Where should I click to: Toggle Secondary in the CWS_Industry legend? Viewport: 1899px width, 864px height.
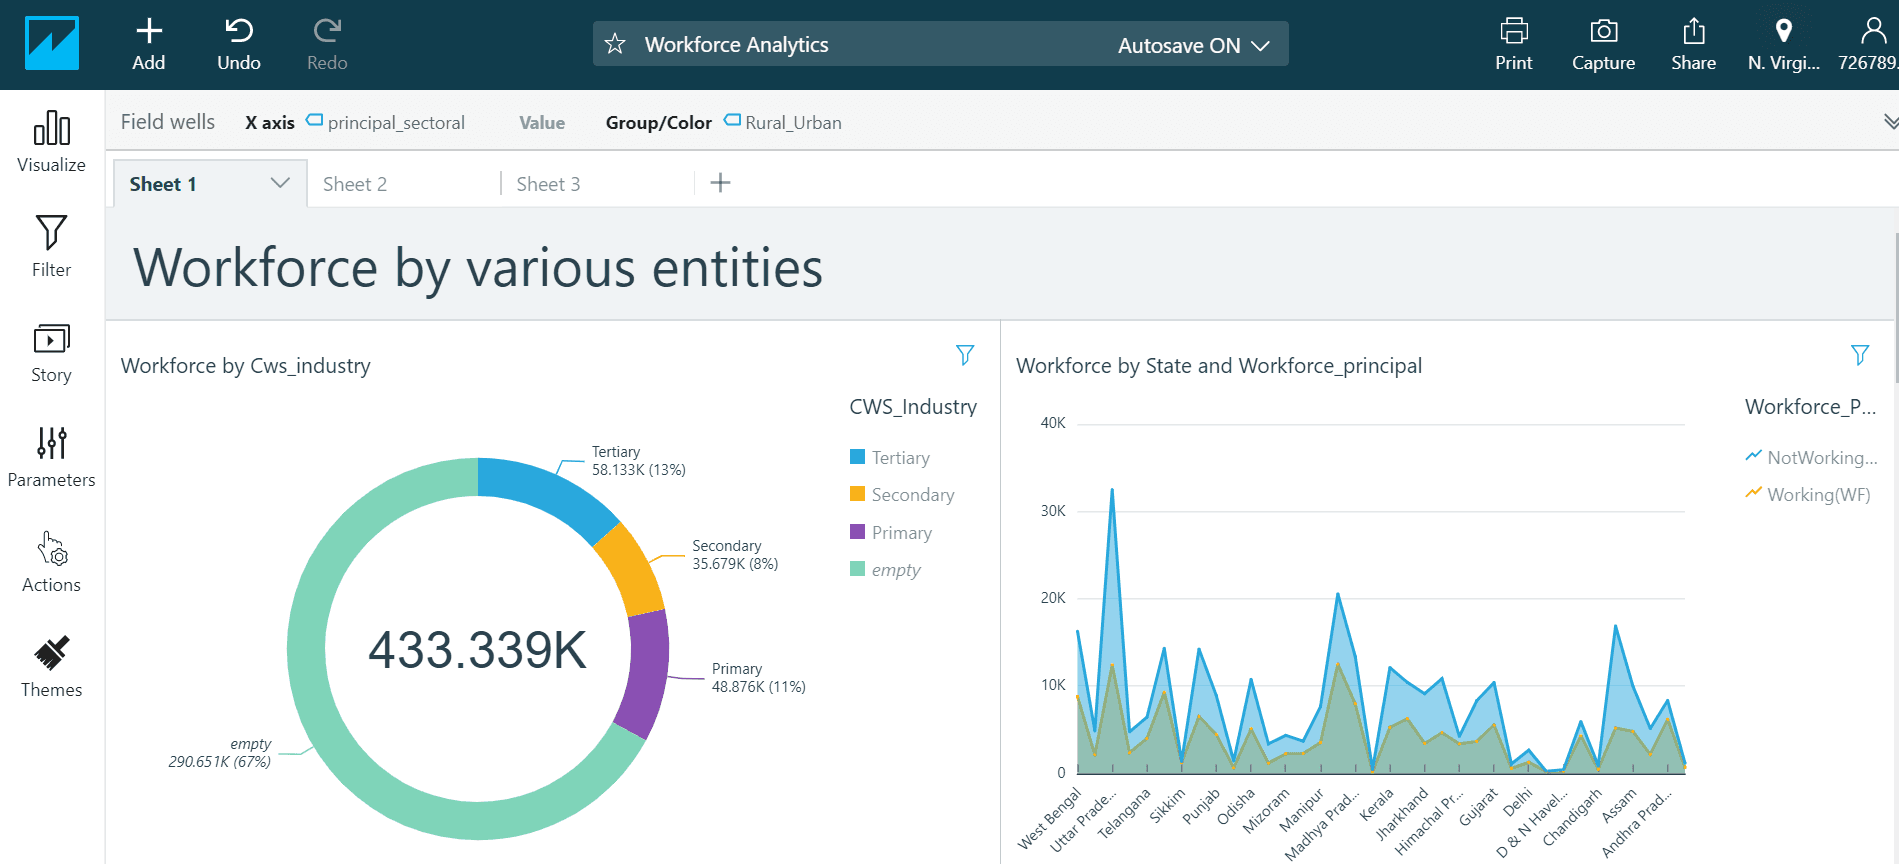click(902, 494)
